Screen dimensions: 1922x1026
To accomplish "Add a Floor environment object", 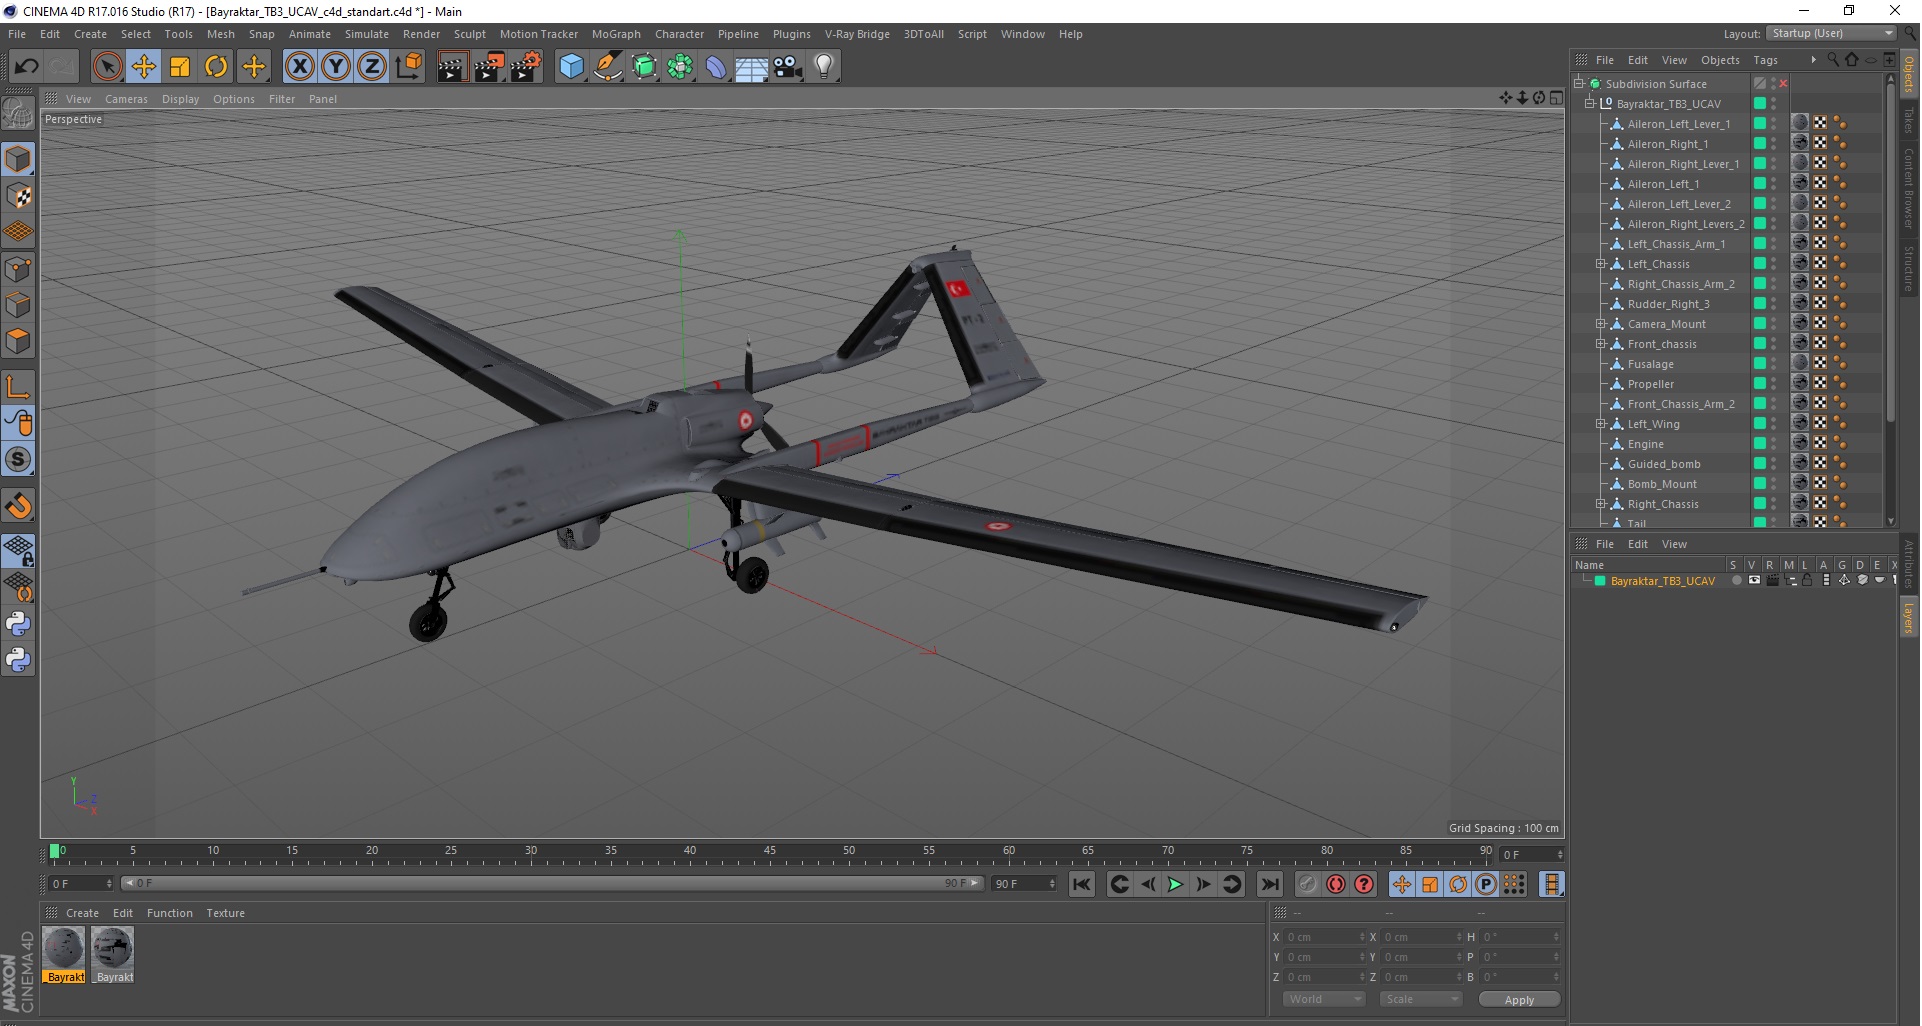I will [x=752, y=67].
